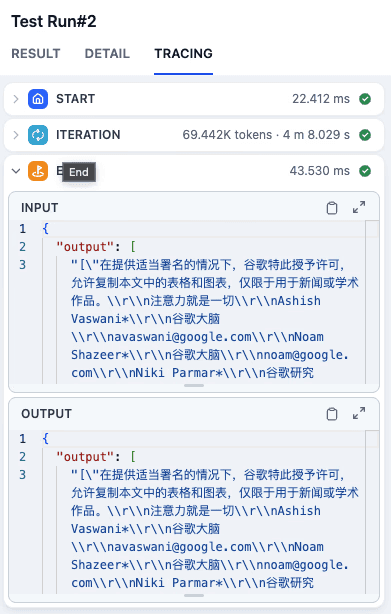The width and height of the screenshot is (391, 614).
Task: Click the START green success checkmark
Action: (365, 99)
